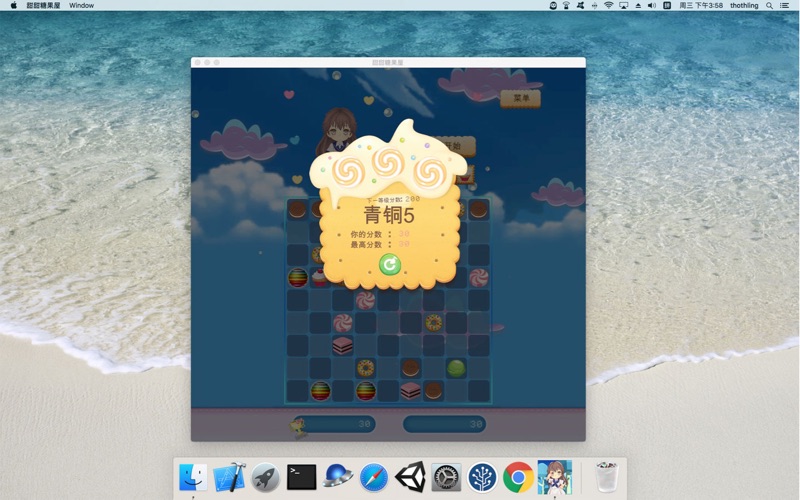The image size is (800, 500).
Task: Open SourceTree from the Dock
Action: point(482,477)
